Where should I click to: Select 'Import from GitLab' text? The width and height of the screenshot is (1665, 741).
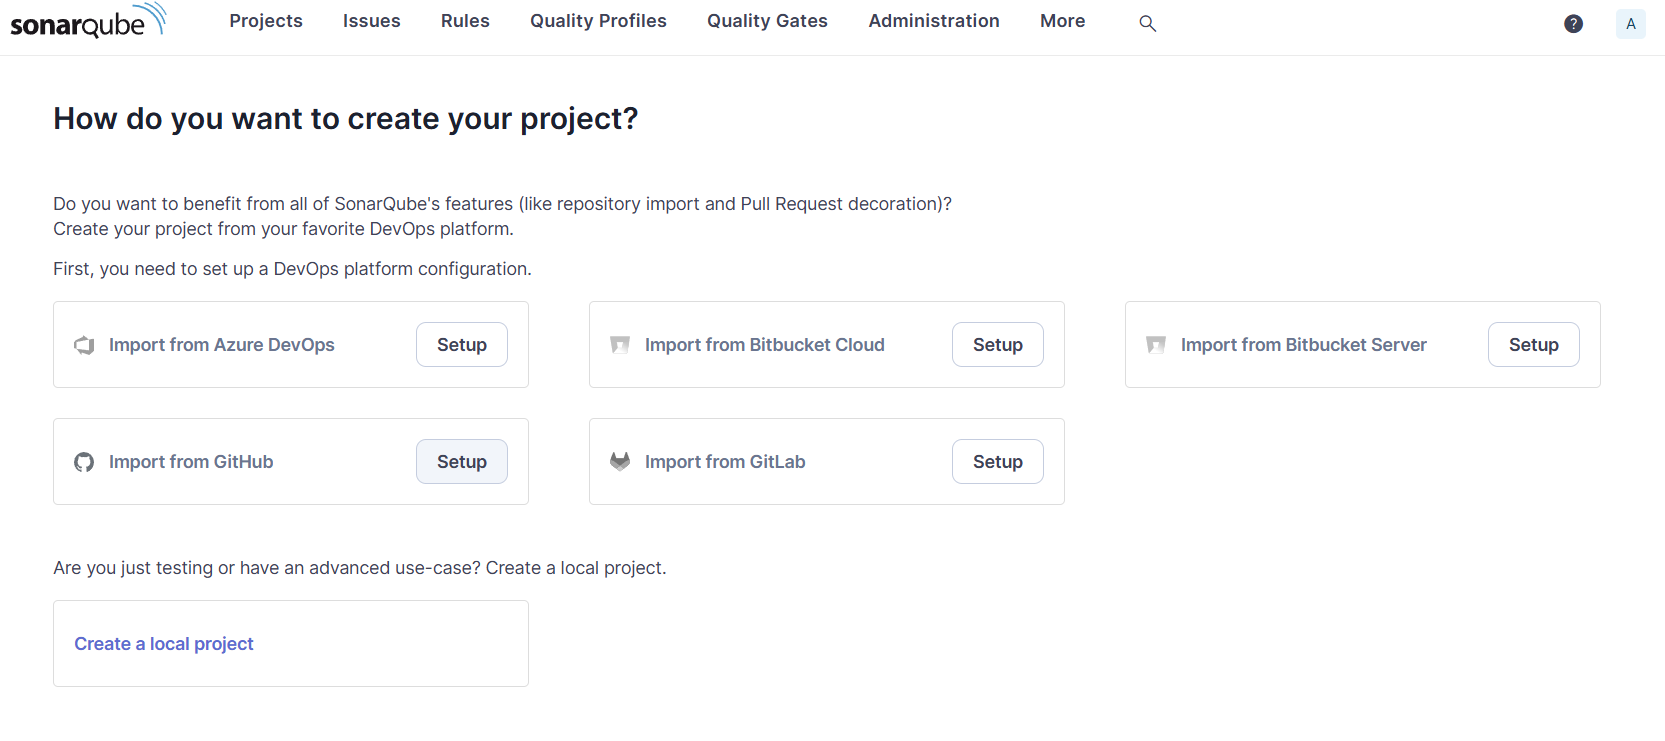click(x=725, y=462)
